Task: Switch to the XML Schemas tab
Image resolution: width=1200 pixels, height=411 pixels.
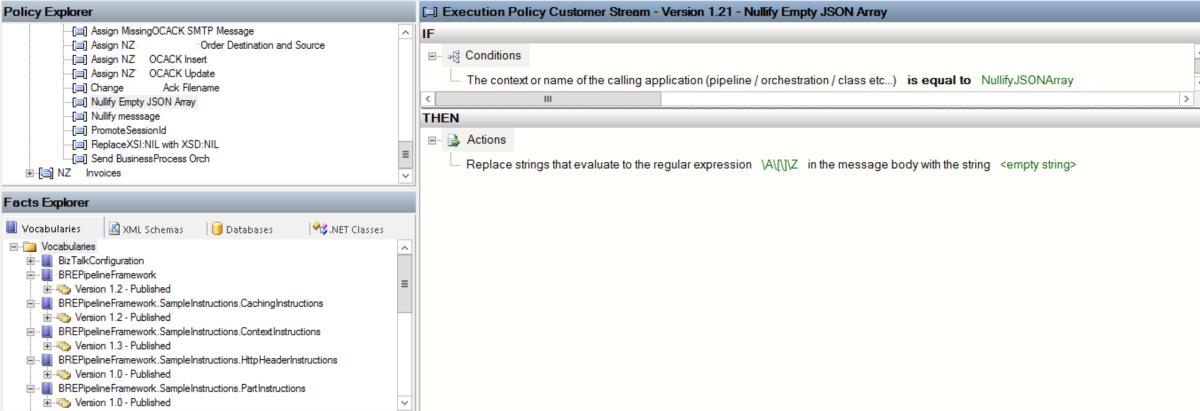Action: [x=145, y=229]
